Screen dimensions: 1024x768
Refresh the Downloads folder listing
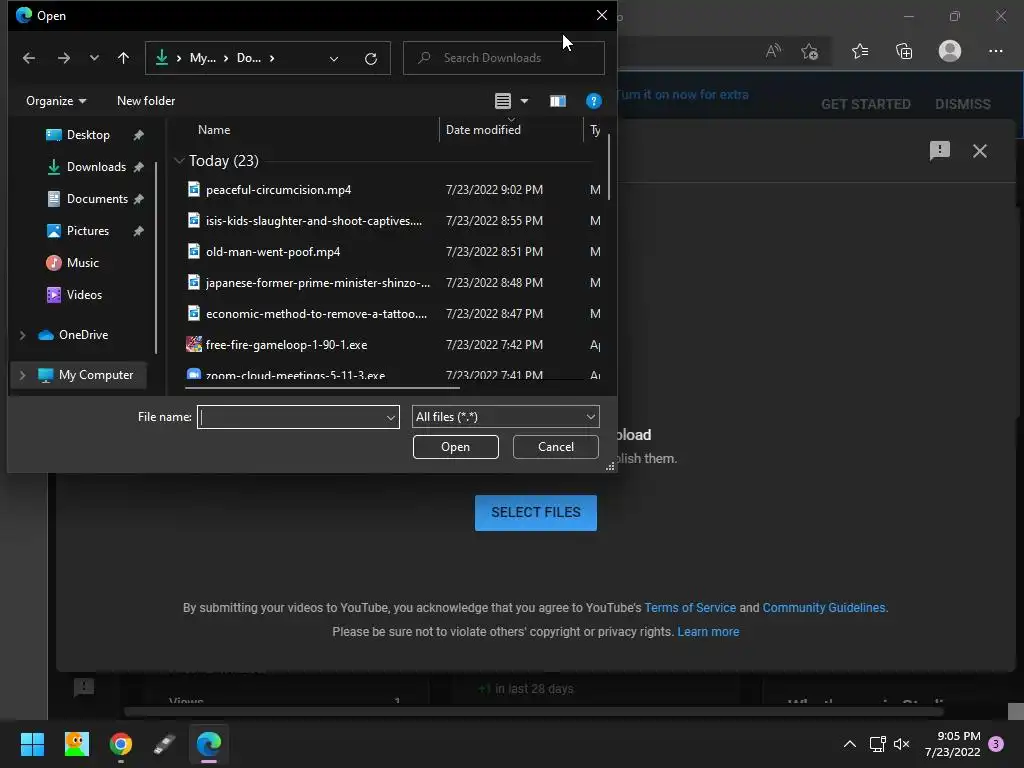[371, 59]
